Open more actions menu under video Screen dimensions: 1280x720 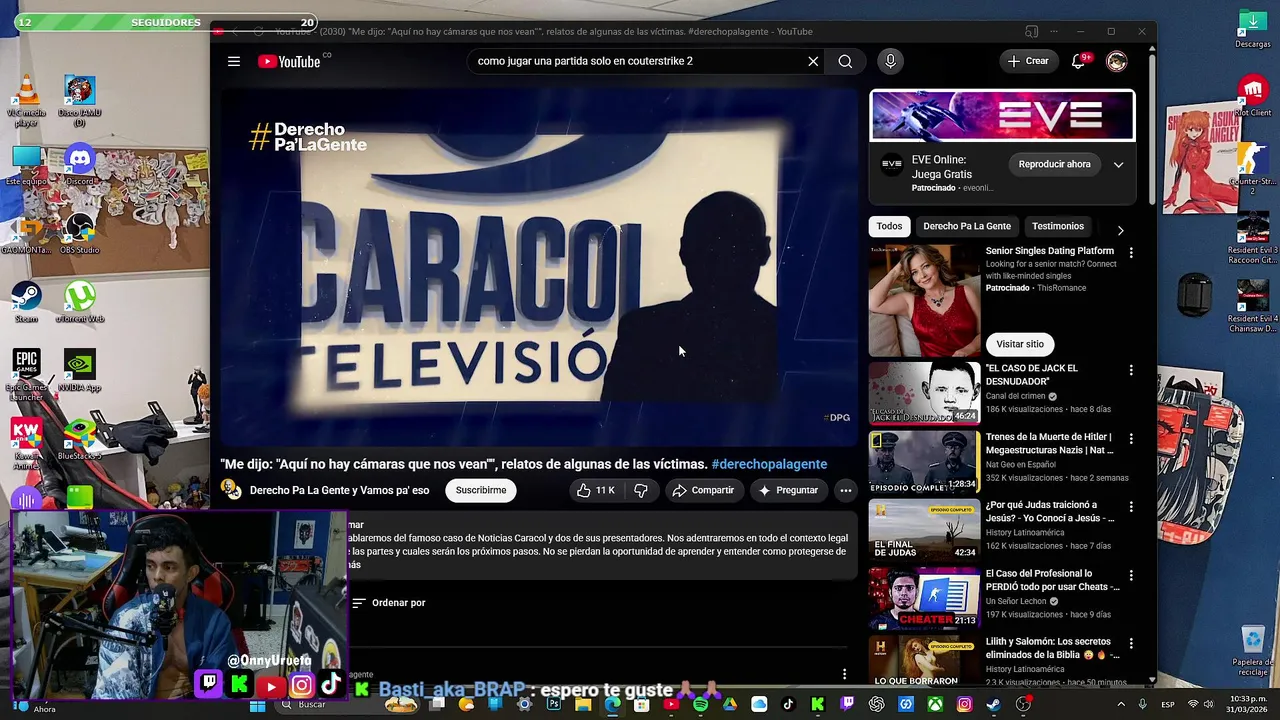tap(845, 490)
